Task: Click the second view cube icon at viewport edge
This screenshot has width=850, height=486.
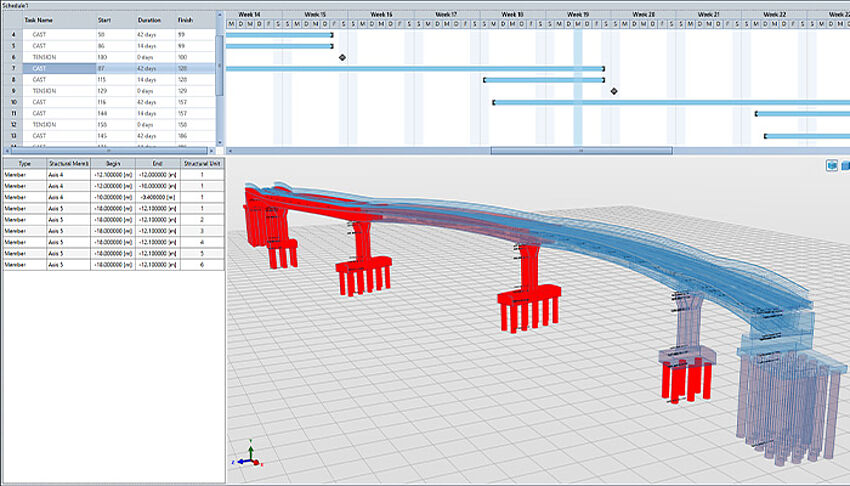Action: [x=846, y=165]
